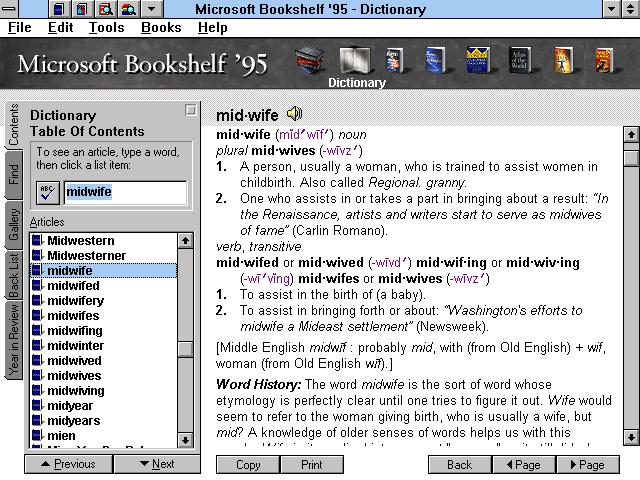Viewport: 640px width, 480px height.
Task: Switch to the Back List tab
Action: click(13, 276)
